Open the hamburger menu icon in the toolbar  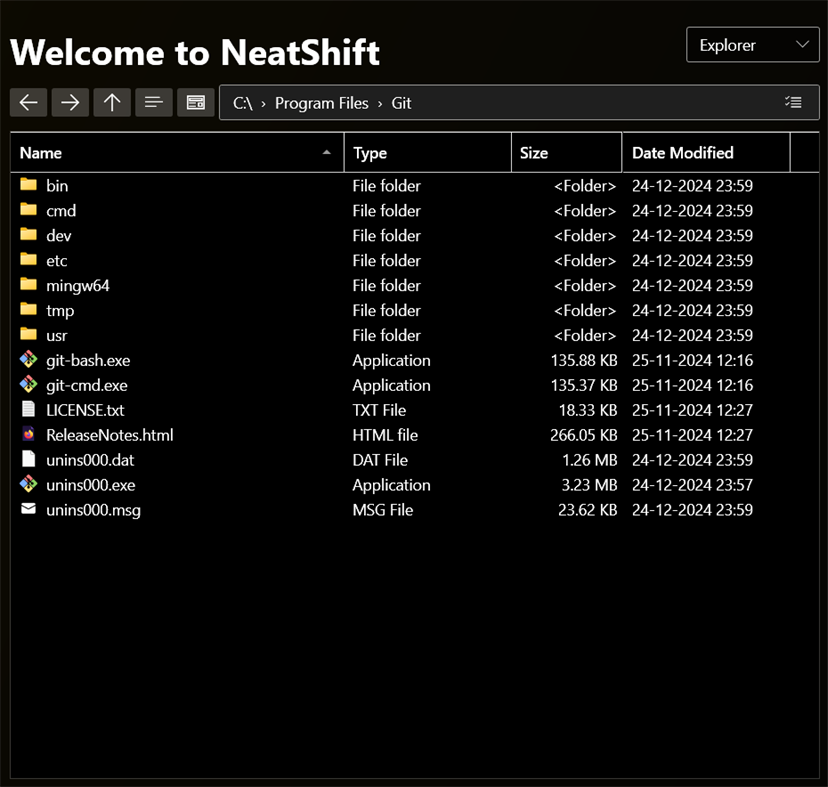[154, 102]
